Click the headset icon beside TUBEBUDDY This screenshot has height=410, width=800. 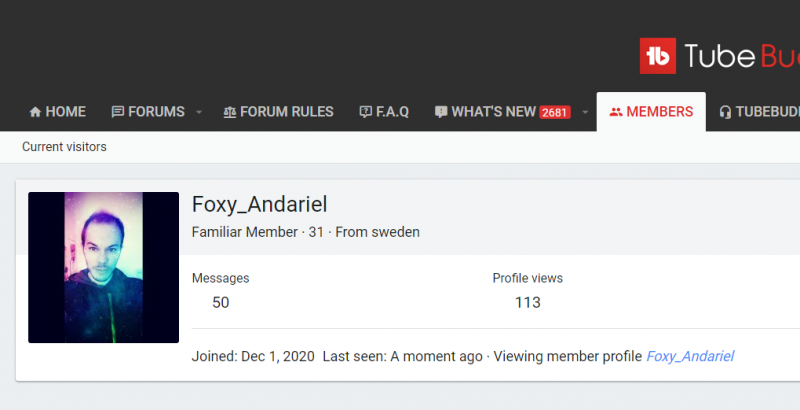coord(725,112)
